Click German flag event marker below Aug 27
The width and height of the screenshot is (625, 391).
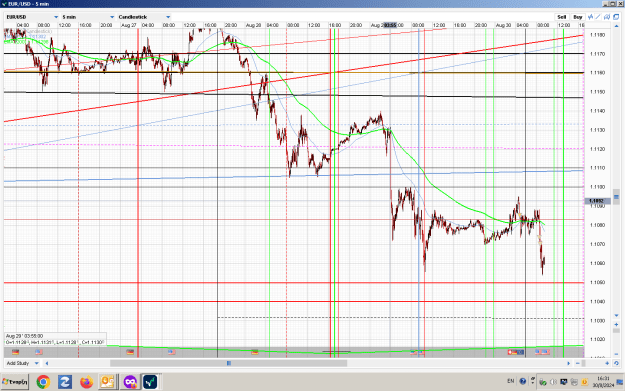(130, 352)
